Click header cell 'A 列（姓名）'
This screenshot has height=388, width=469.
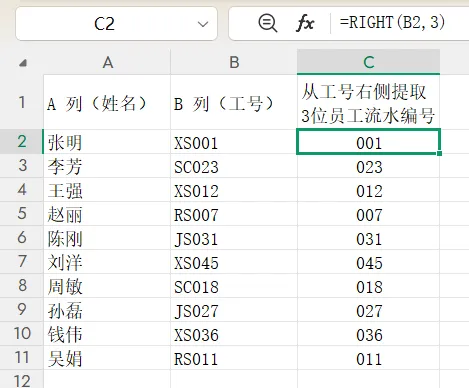coord(107,102)
